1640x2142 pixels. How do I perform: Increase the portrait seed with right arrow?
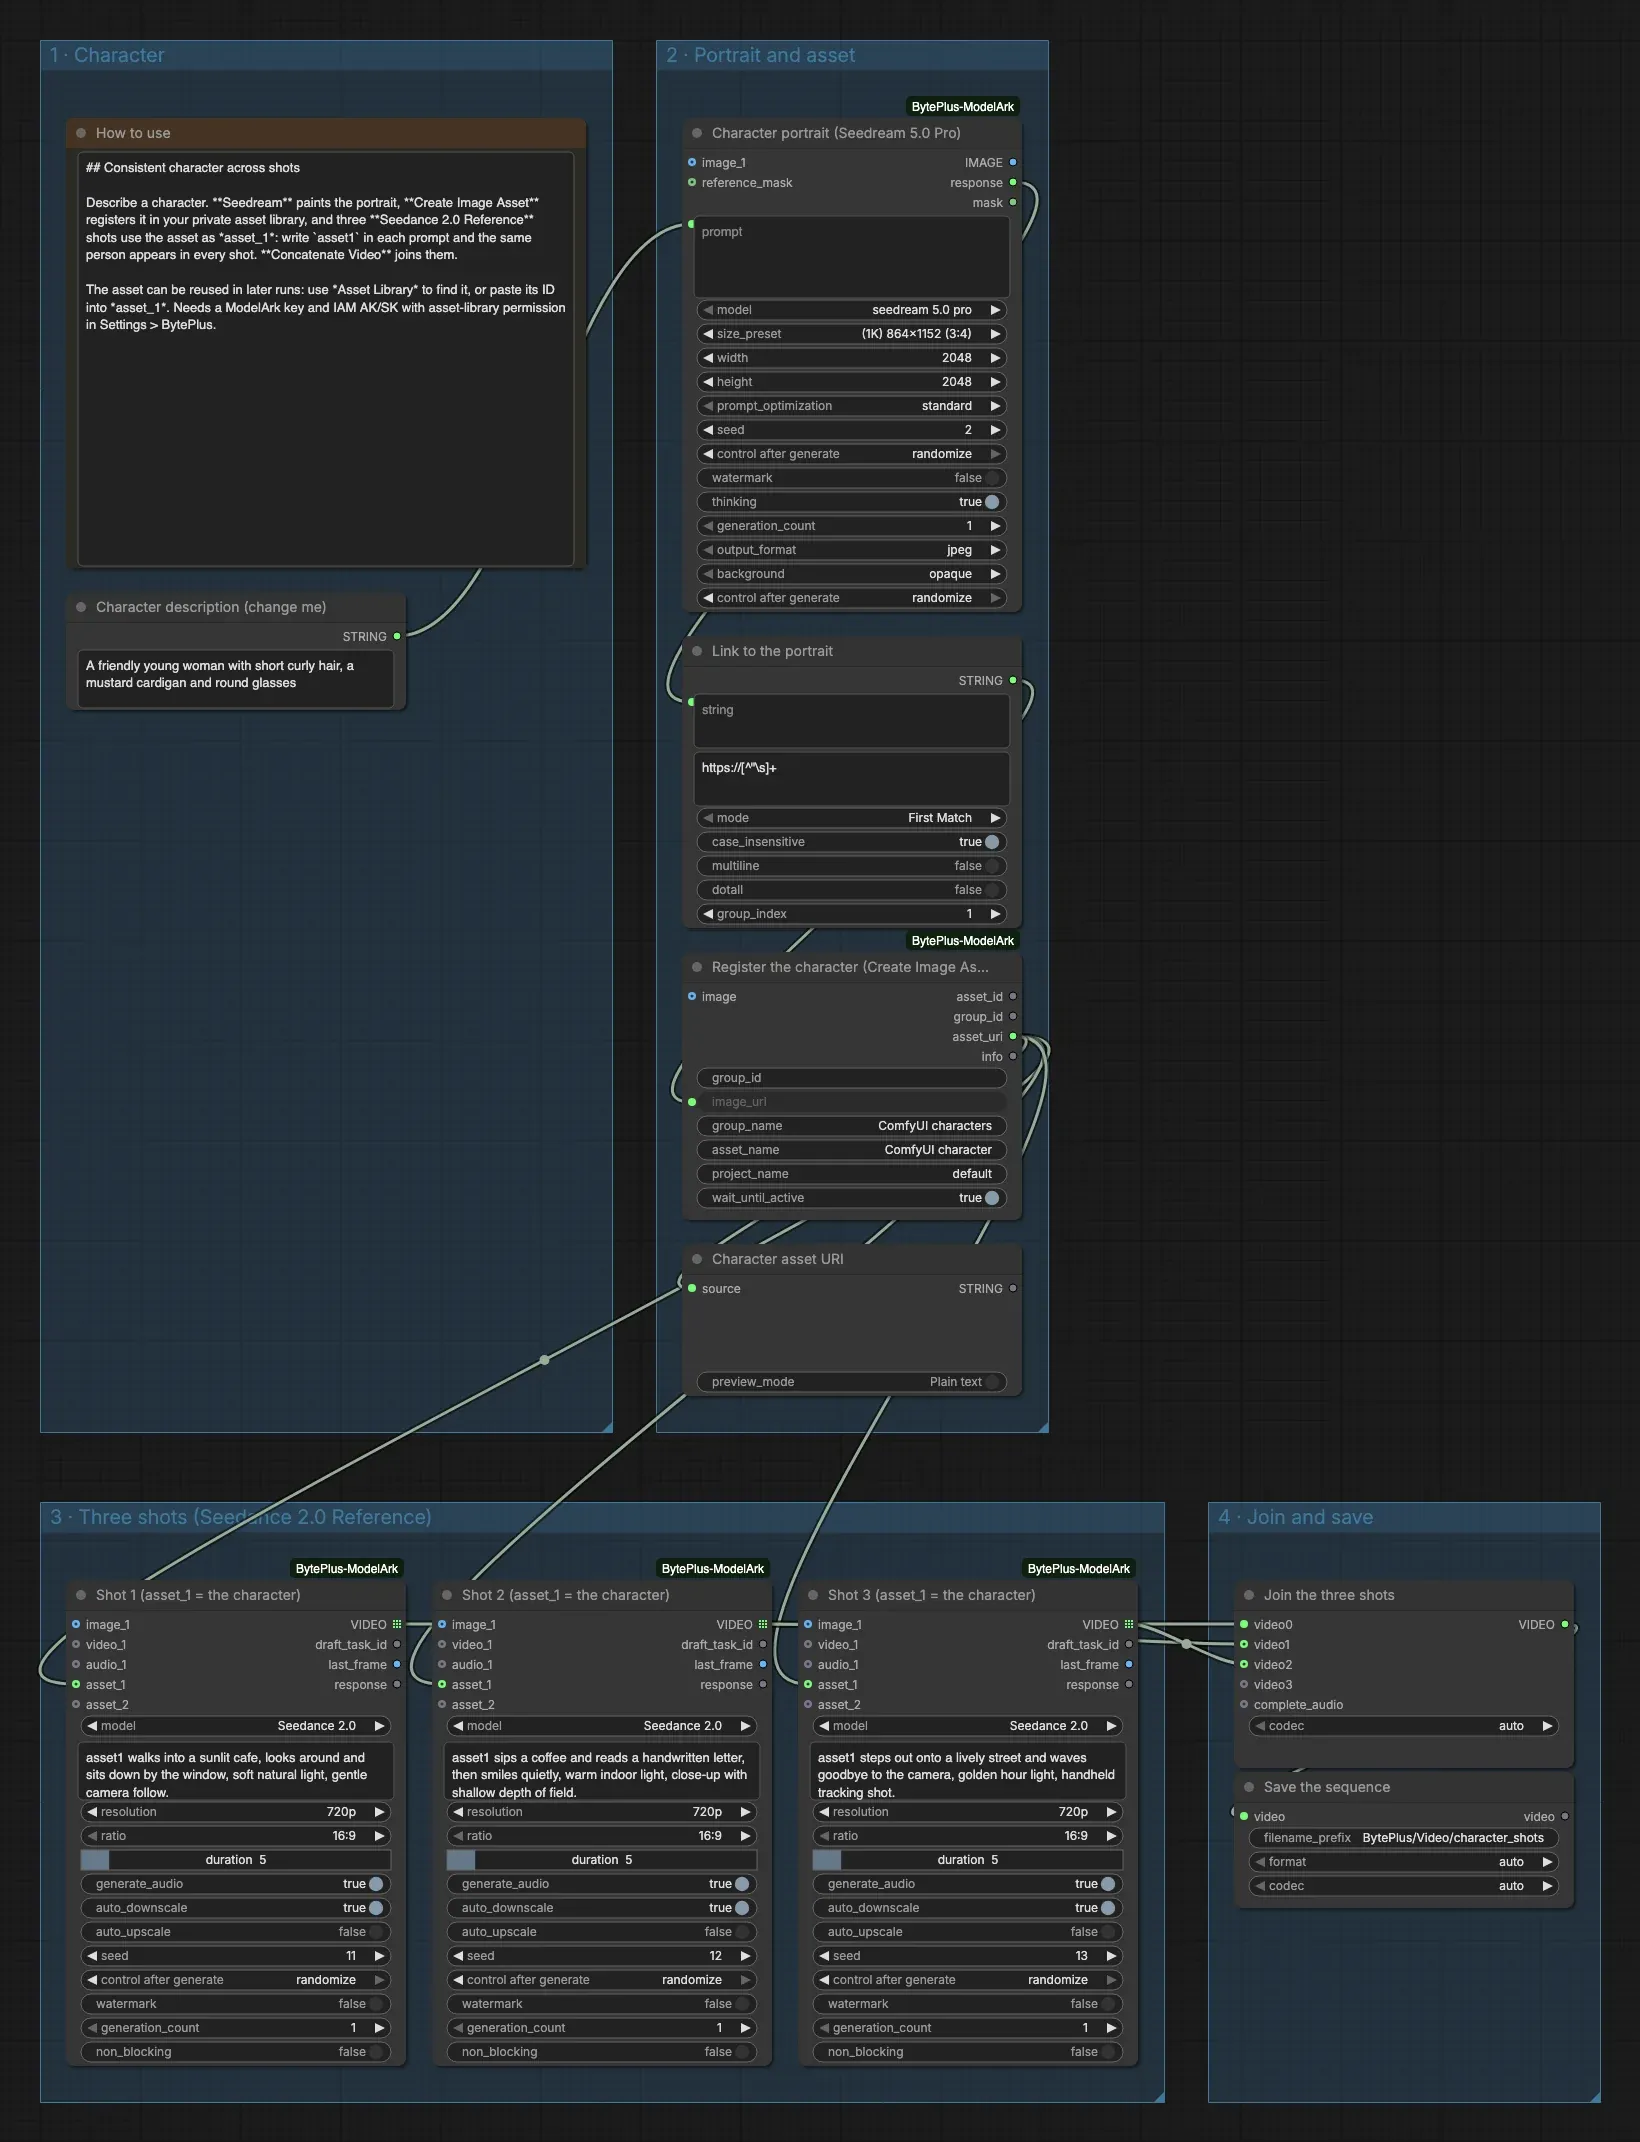pos(995,430)
